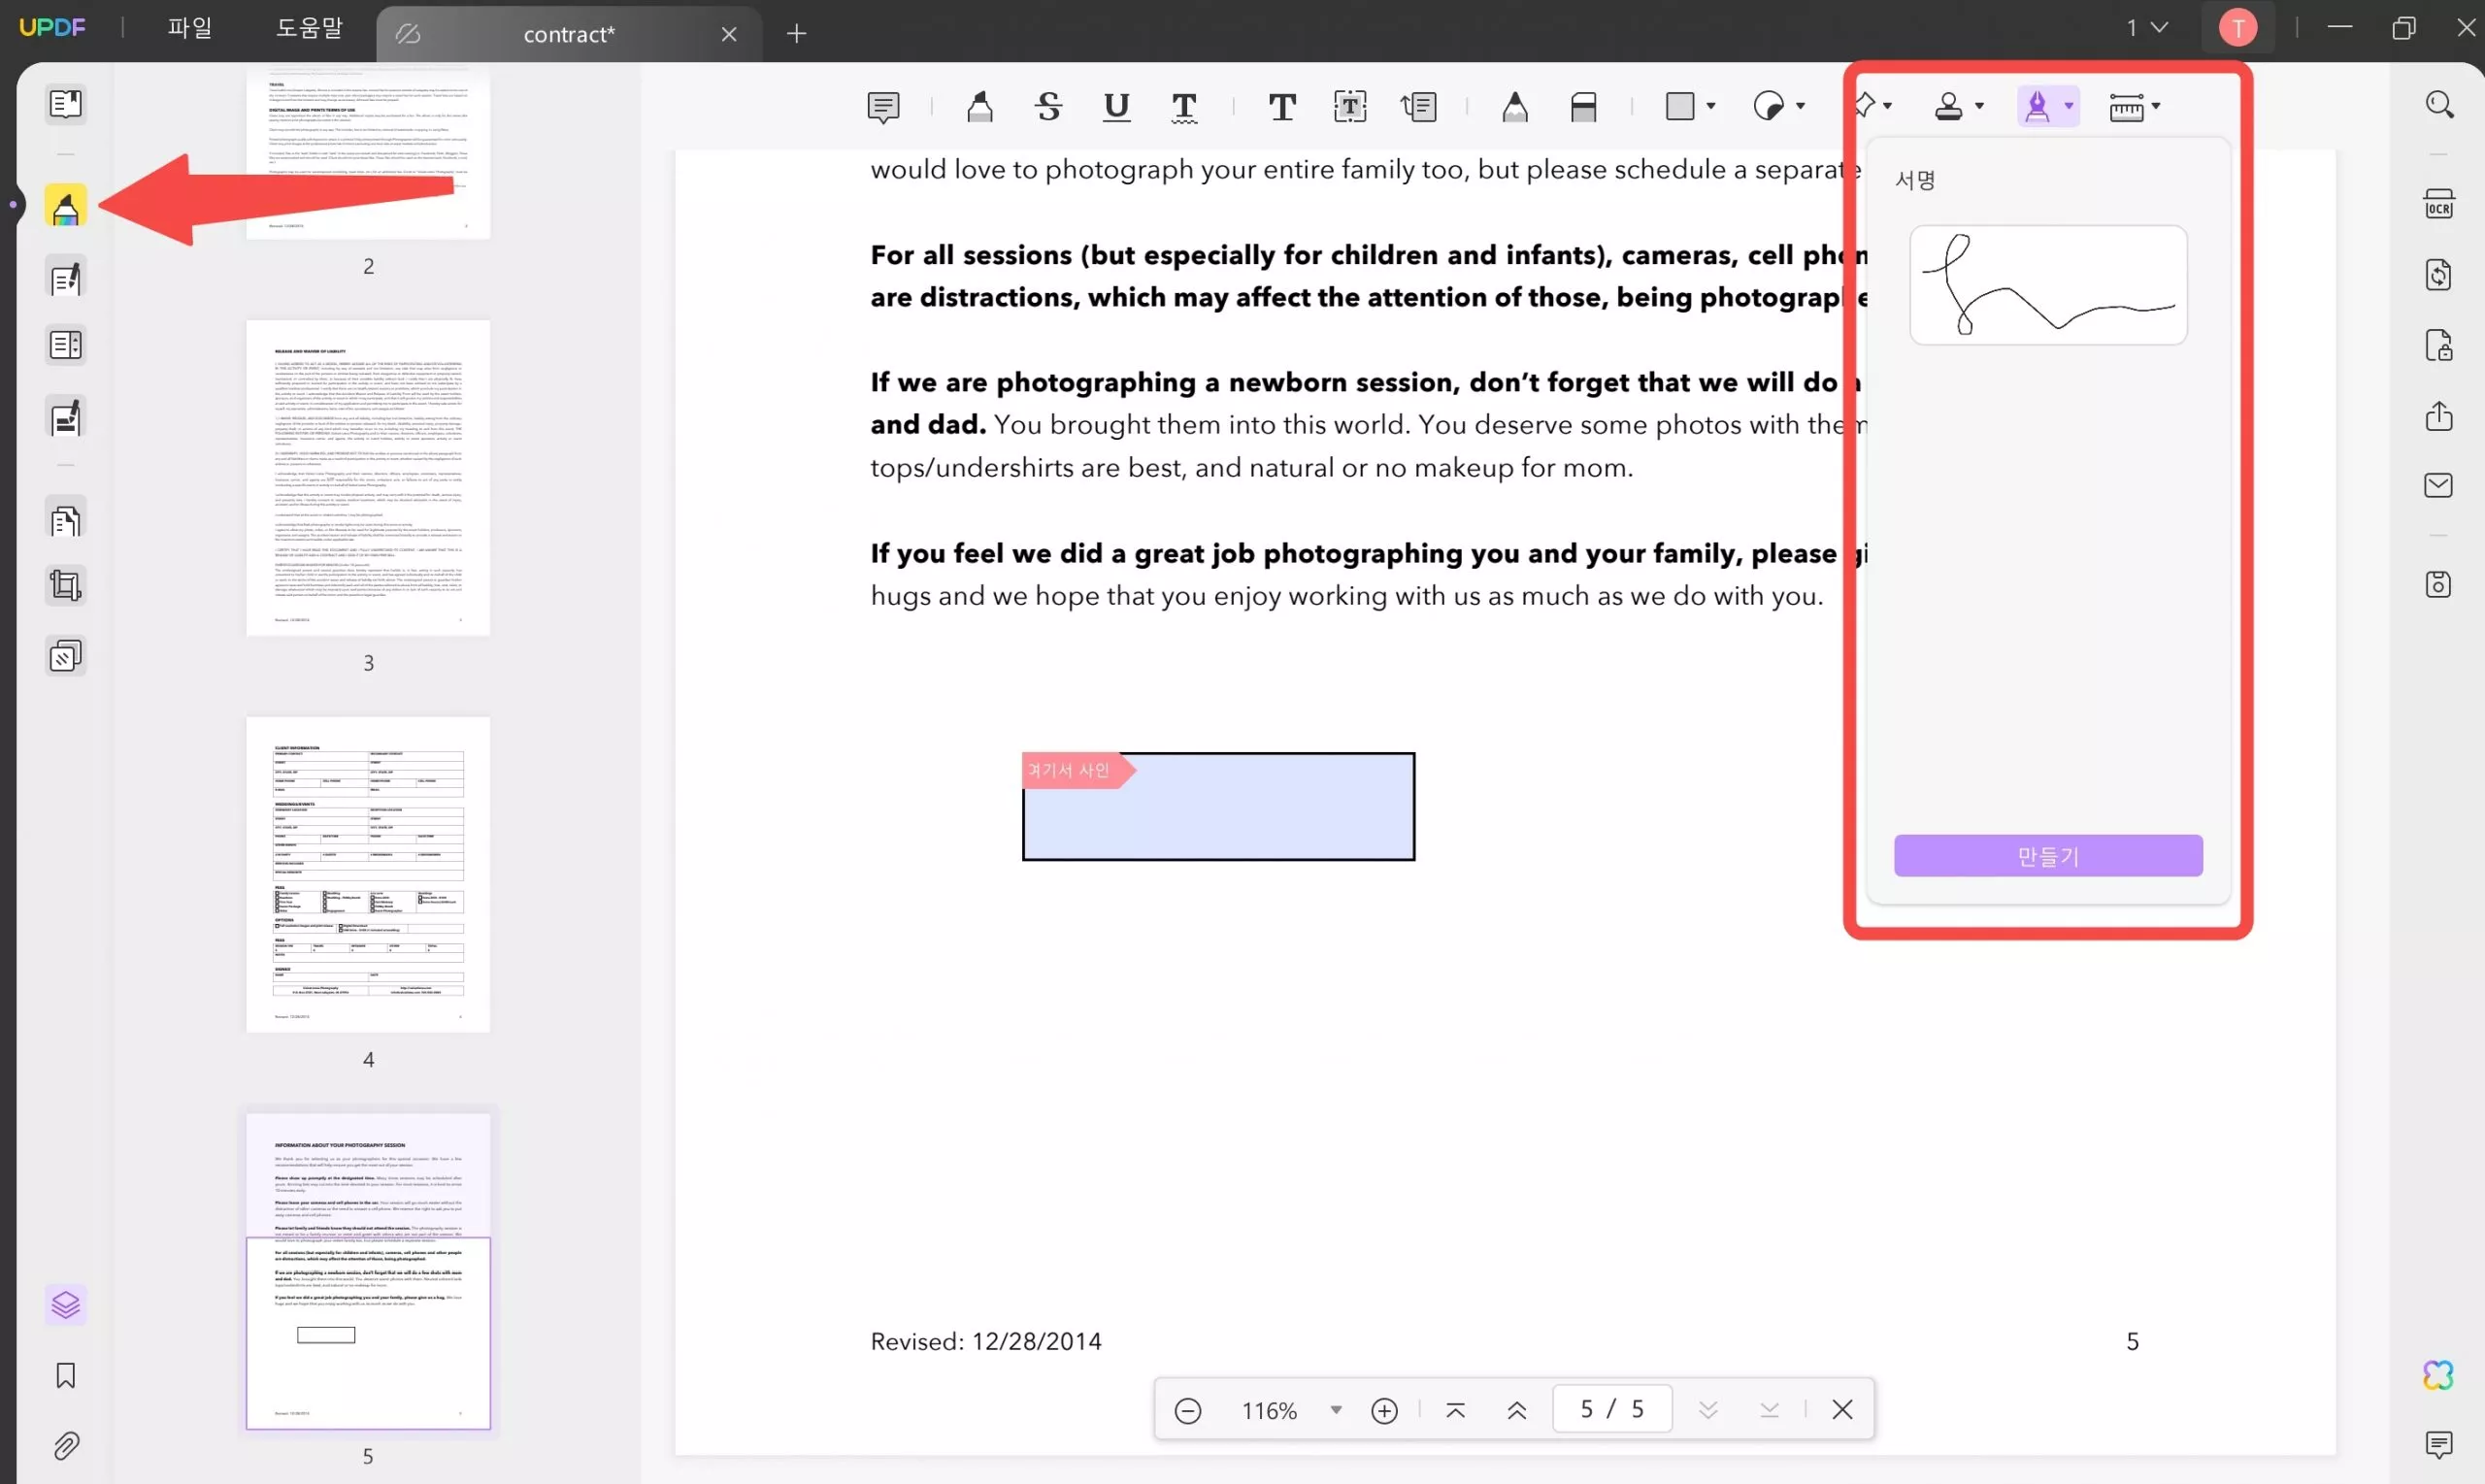Open the 파일 menu
This screenshot has height=1484, width=2485.
190,29
